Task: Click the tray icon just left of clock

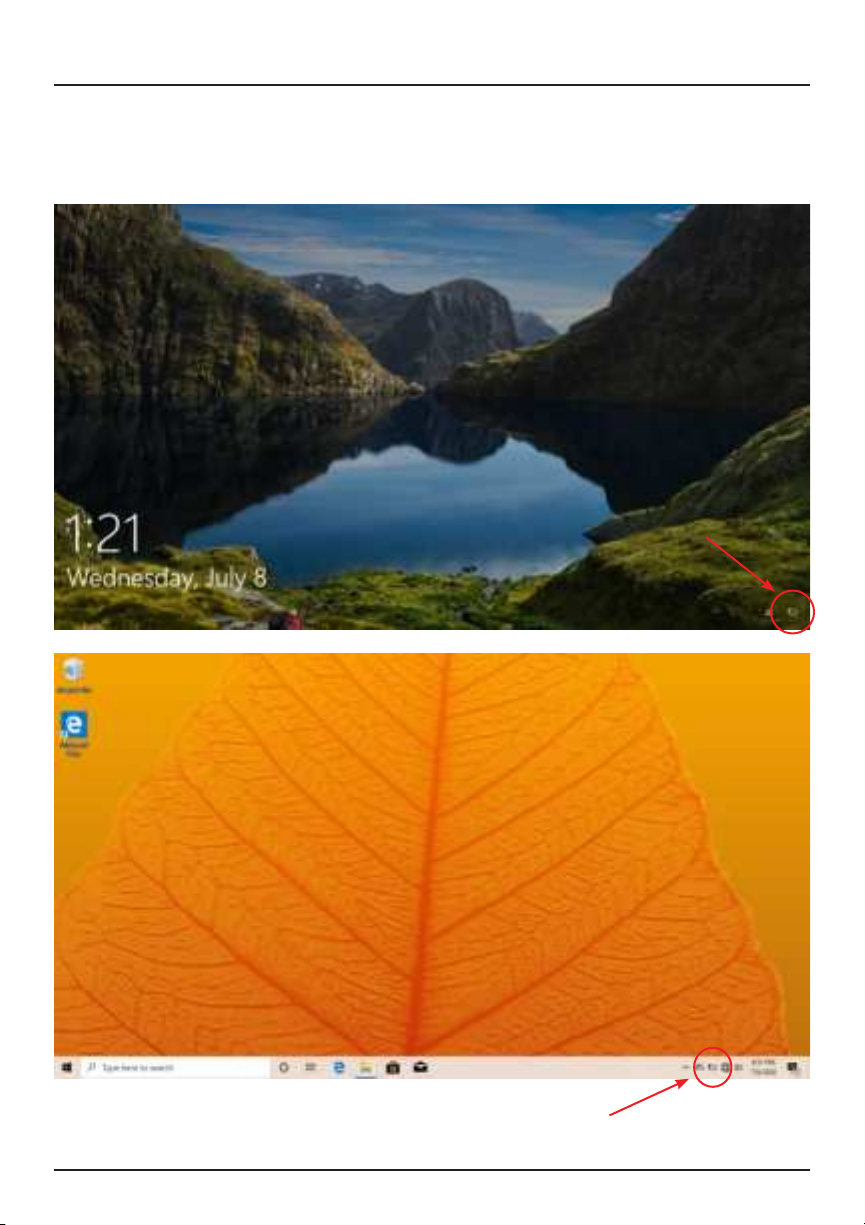Action: click(738, 1068)
